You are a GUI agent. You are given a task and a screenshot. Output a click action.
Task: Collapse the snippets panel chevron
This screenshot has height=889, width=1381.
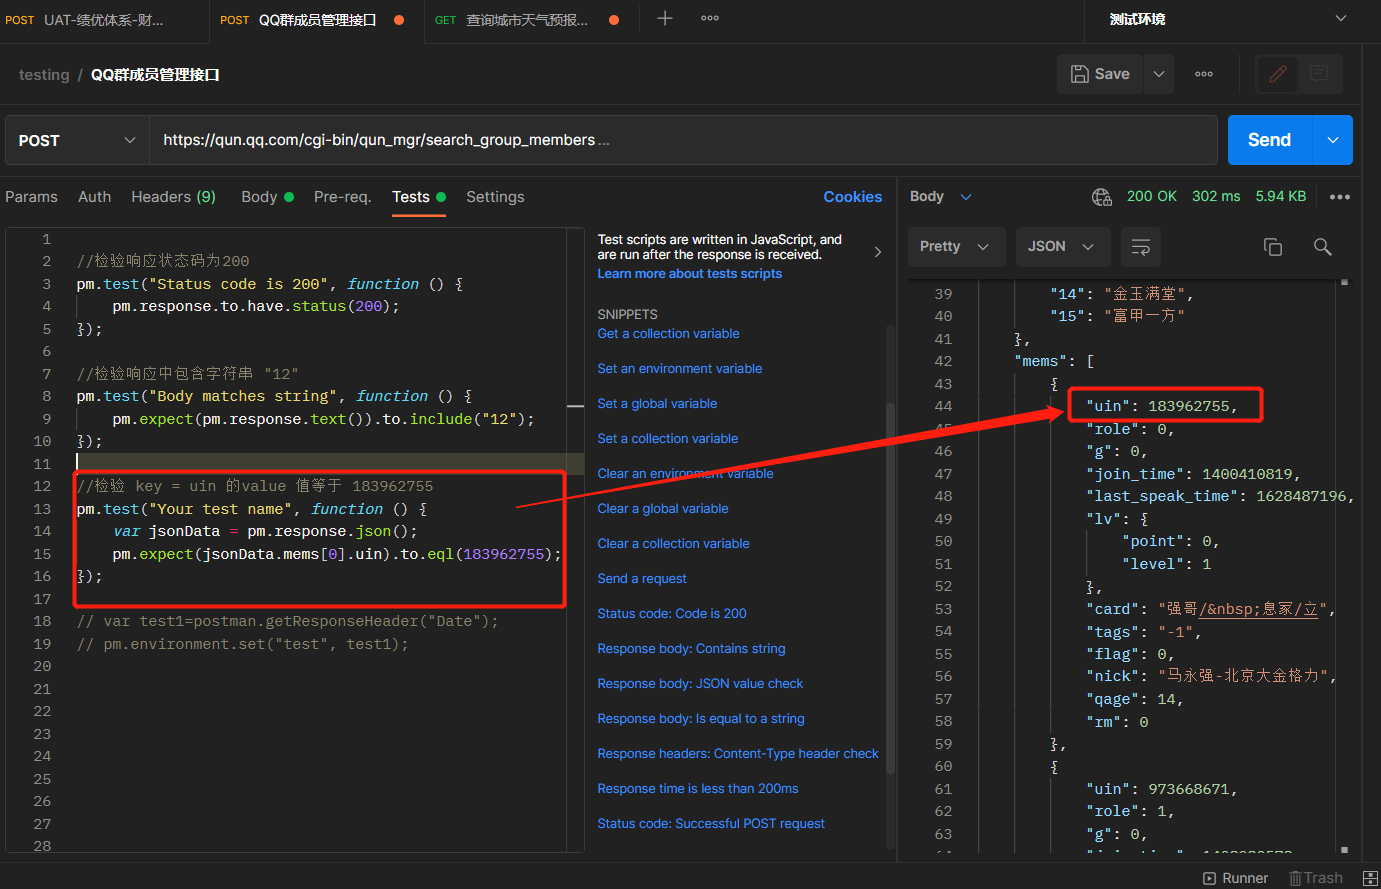878,252
